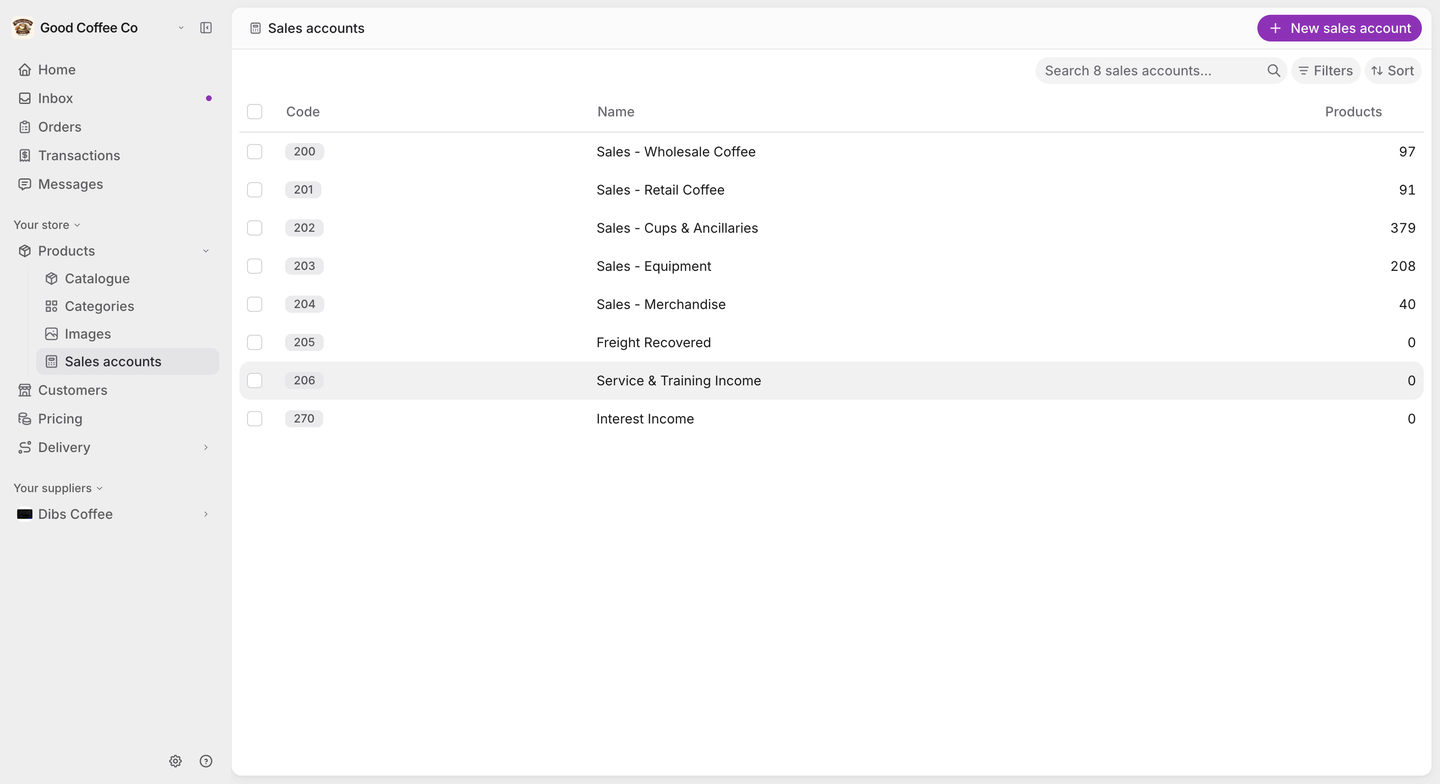The height and width of the screenshot is (784, 1440).
Task: Click the Delivery route icon
Action: point(25,447)
